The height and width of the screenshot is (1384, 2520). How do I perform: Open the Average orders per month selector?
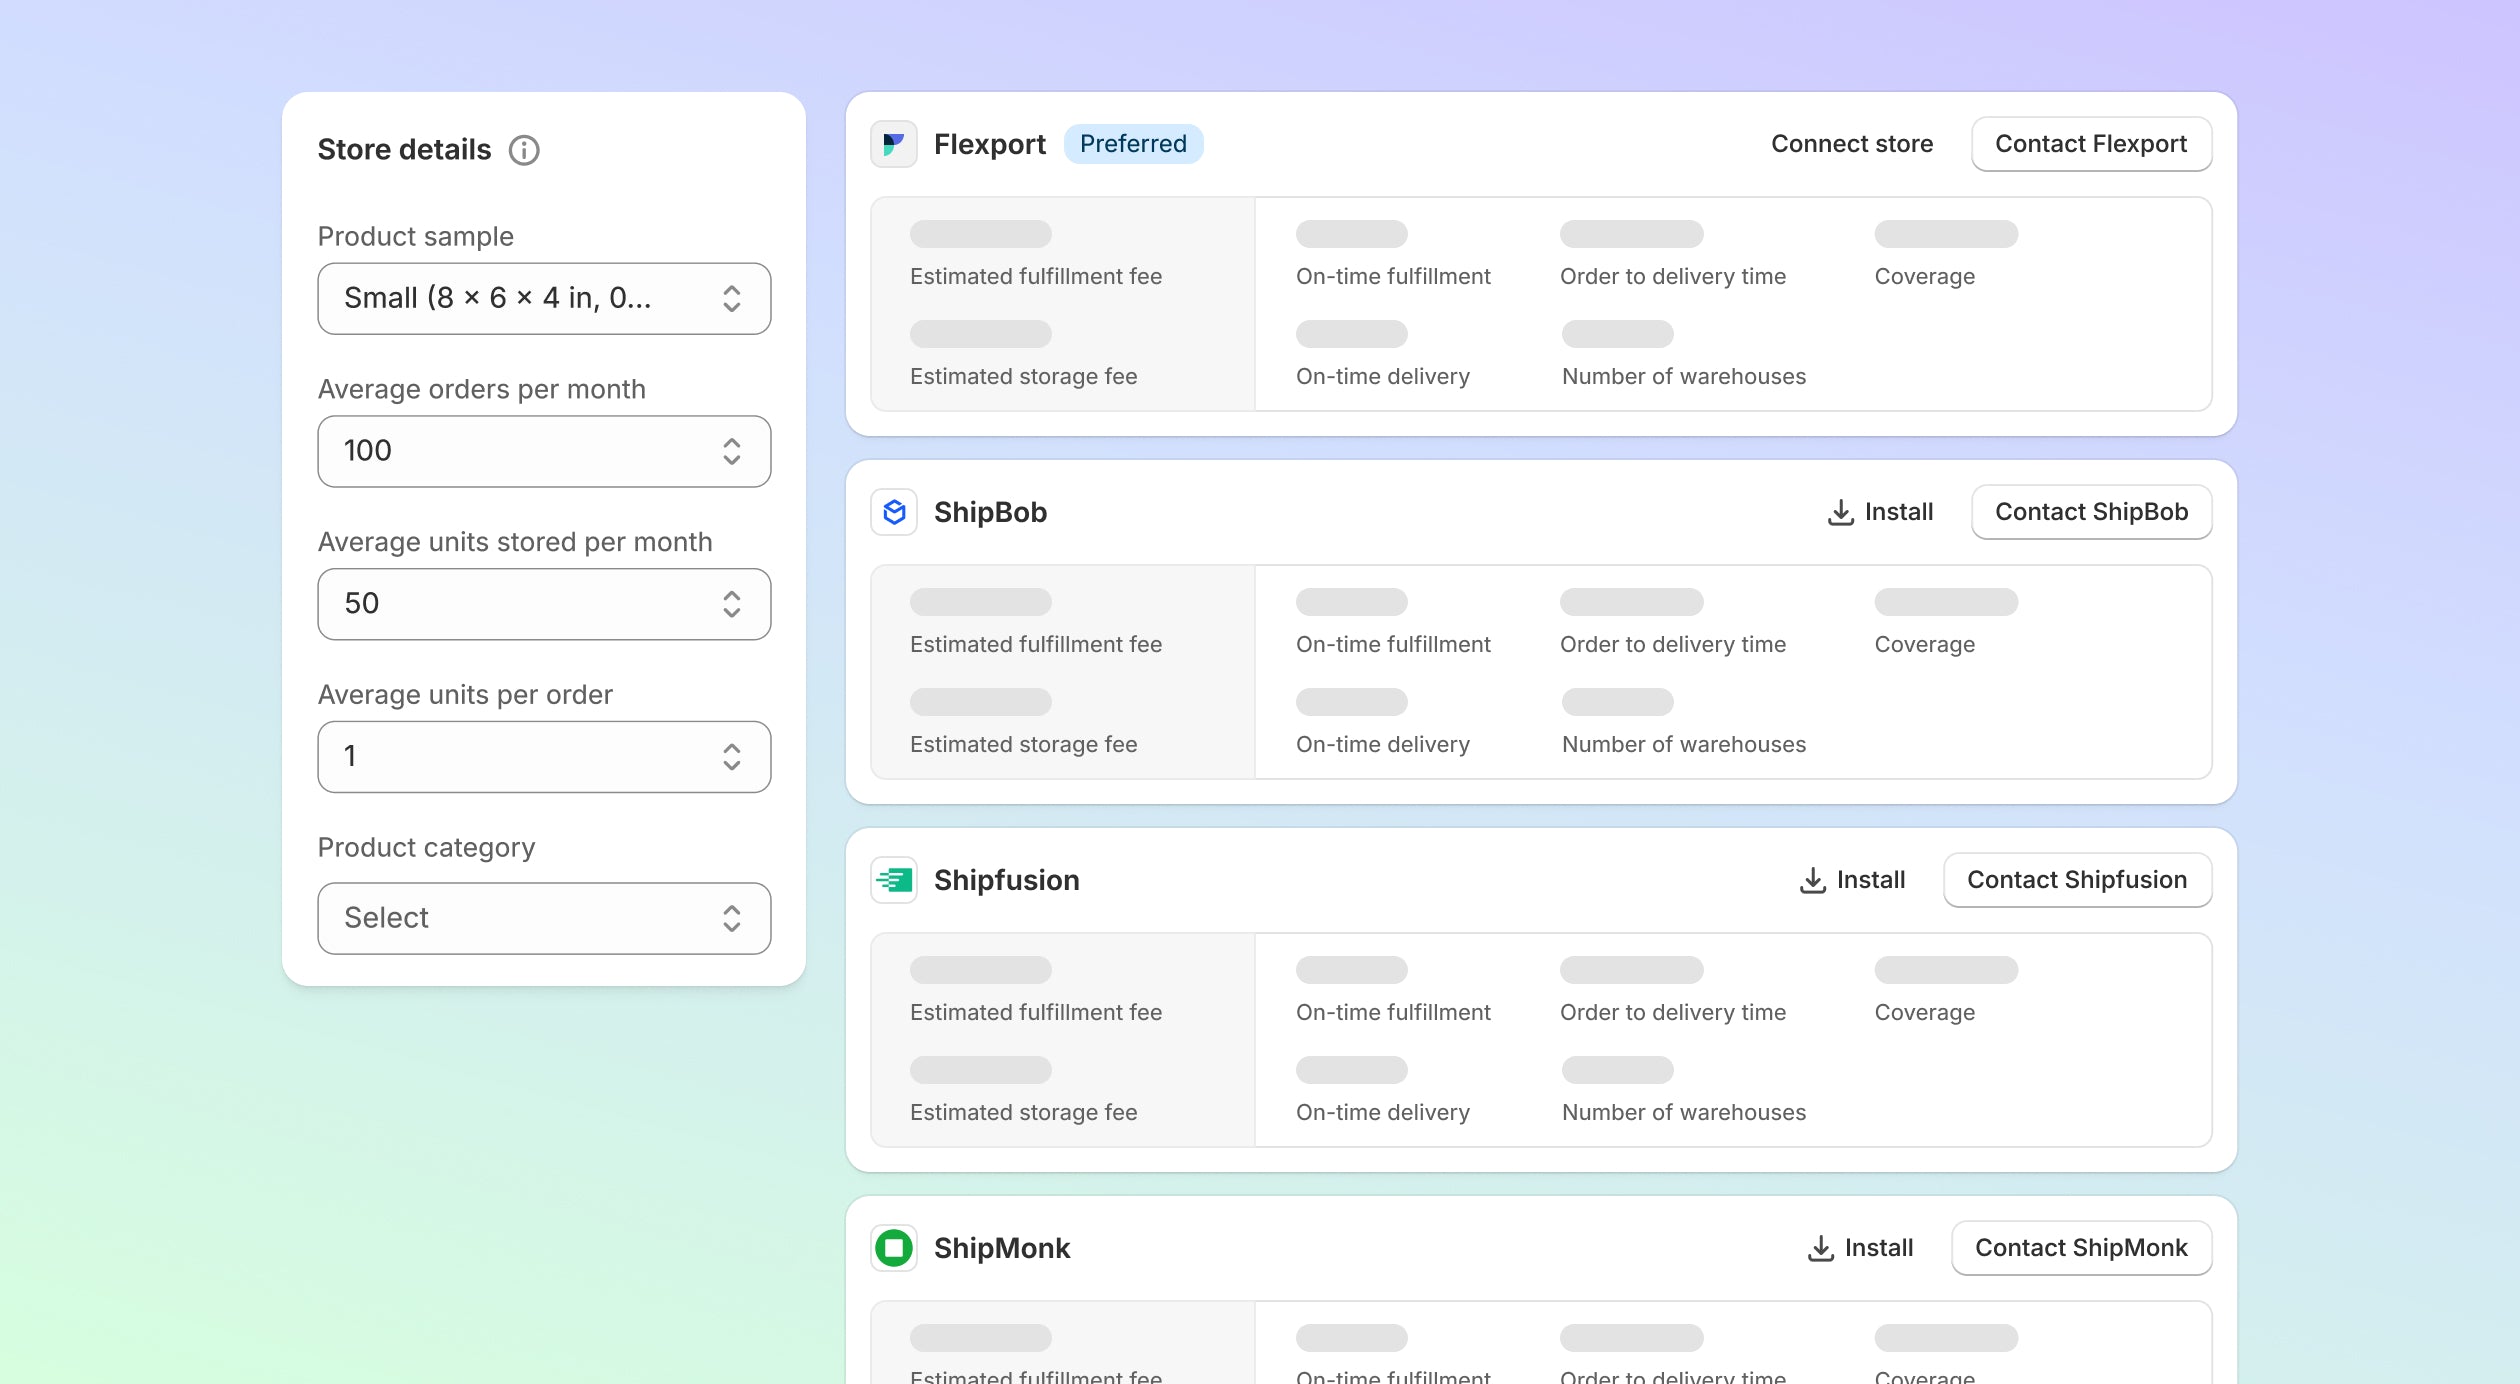coord(544,451)
